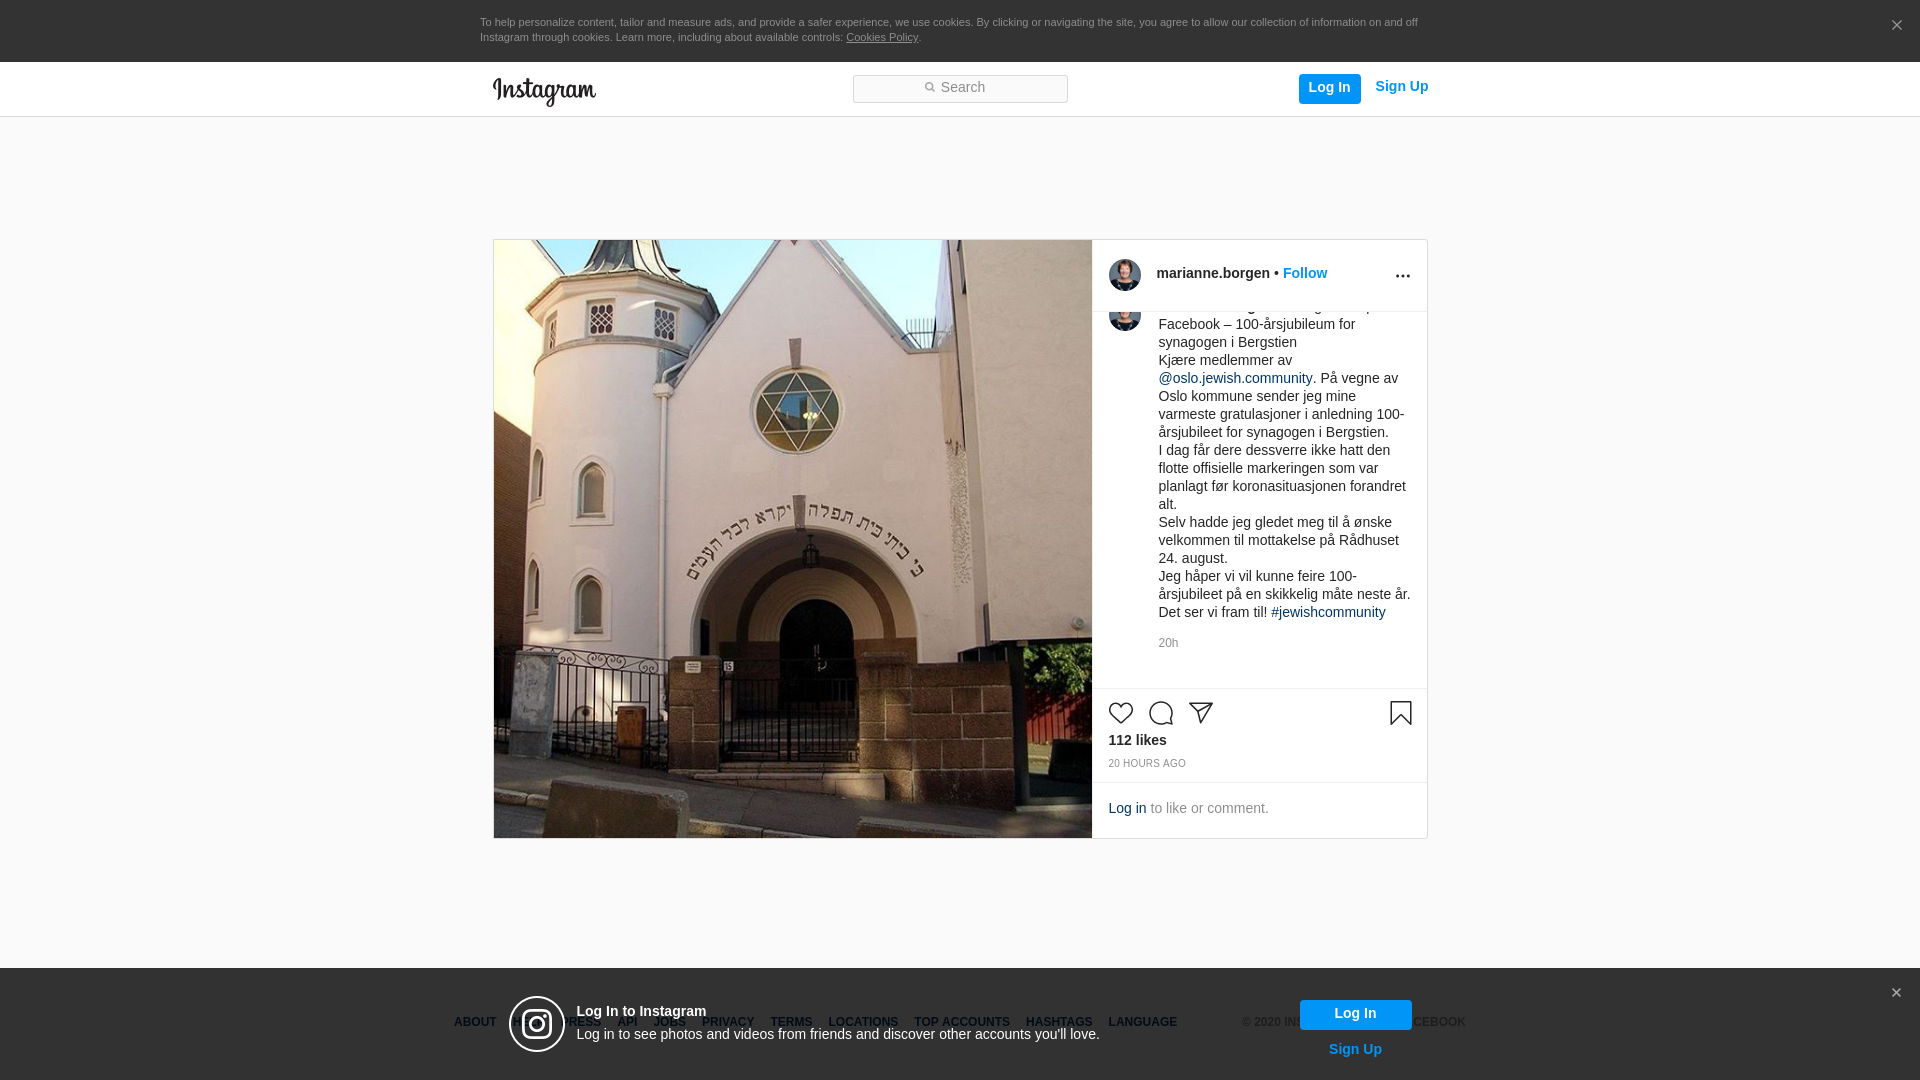Click the Search input field

pyautogui.click(x=960, y=89)
